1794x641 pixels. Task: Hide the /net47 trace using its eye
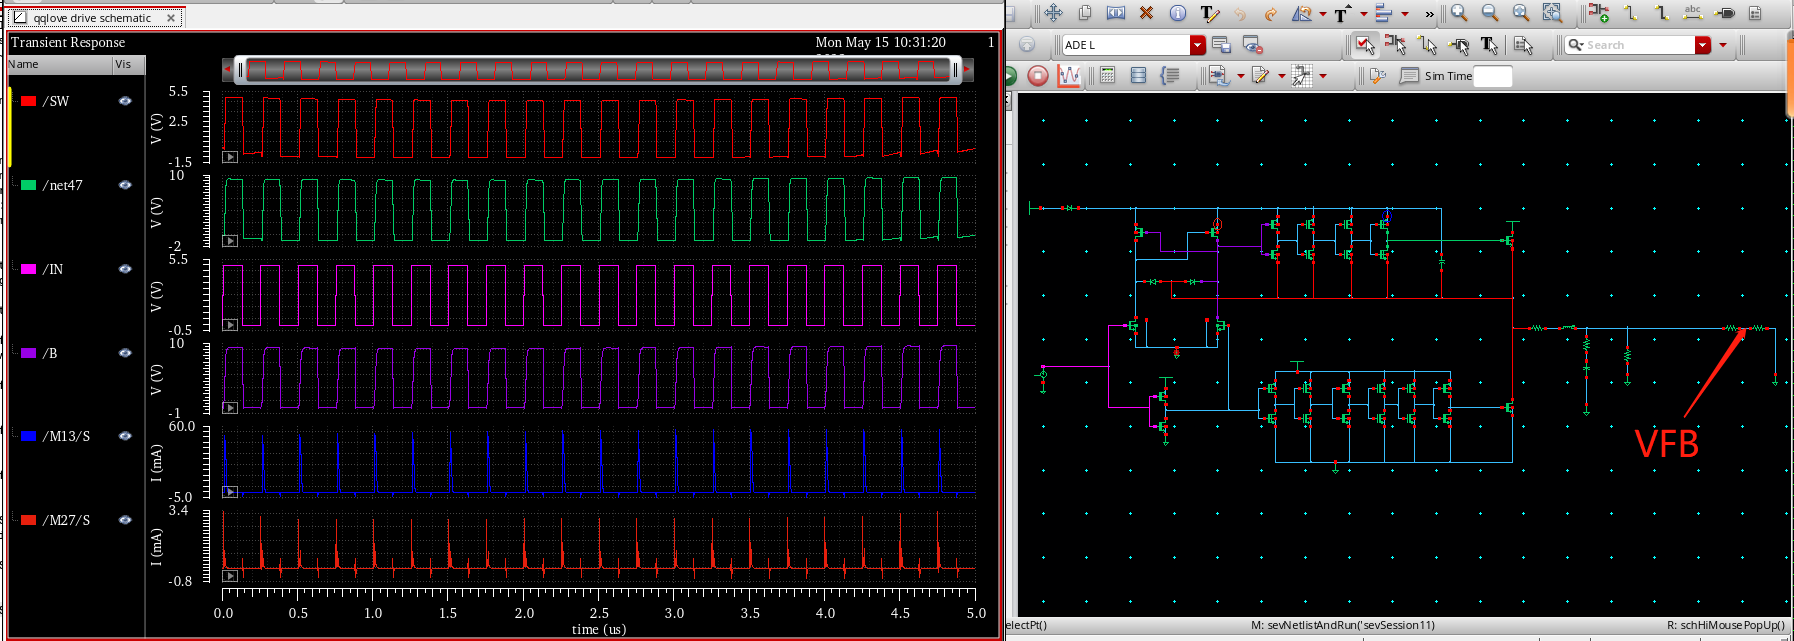[x=125, y=185]
